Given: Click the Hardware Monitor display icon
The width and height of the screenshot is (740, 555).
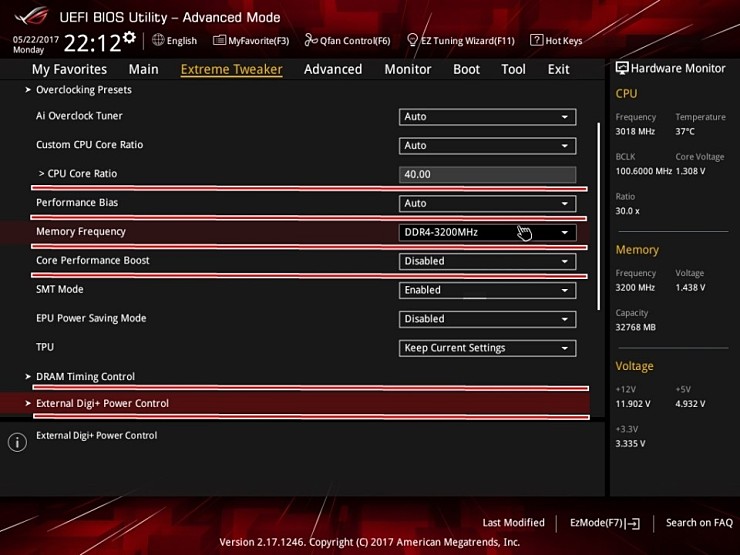Looking at the screenshot, I should 622,68.
